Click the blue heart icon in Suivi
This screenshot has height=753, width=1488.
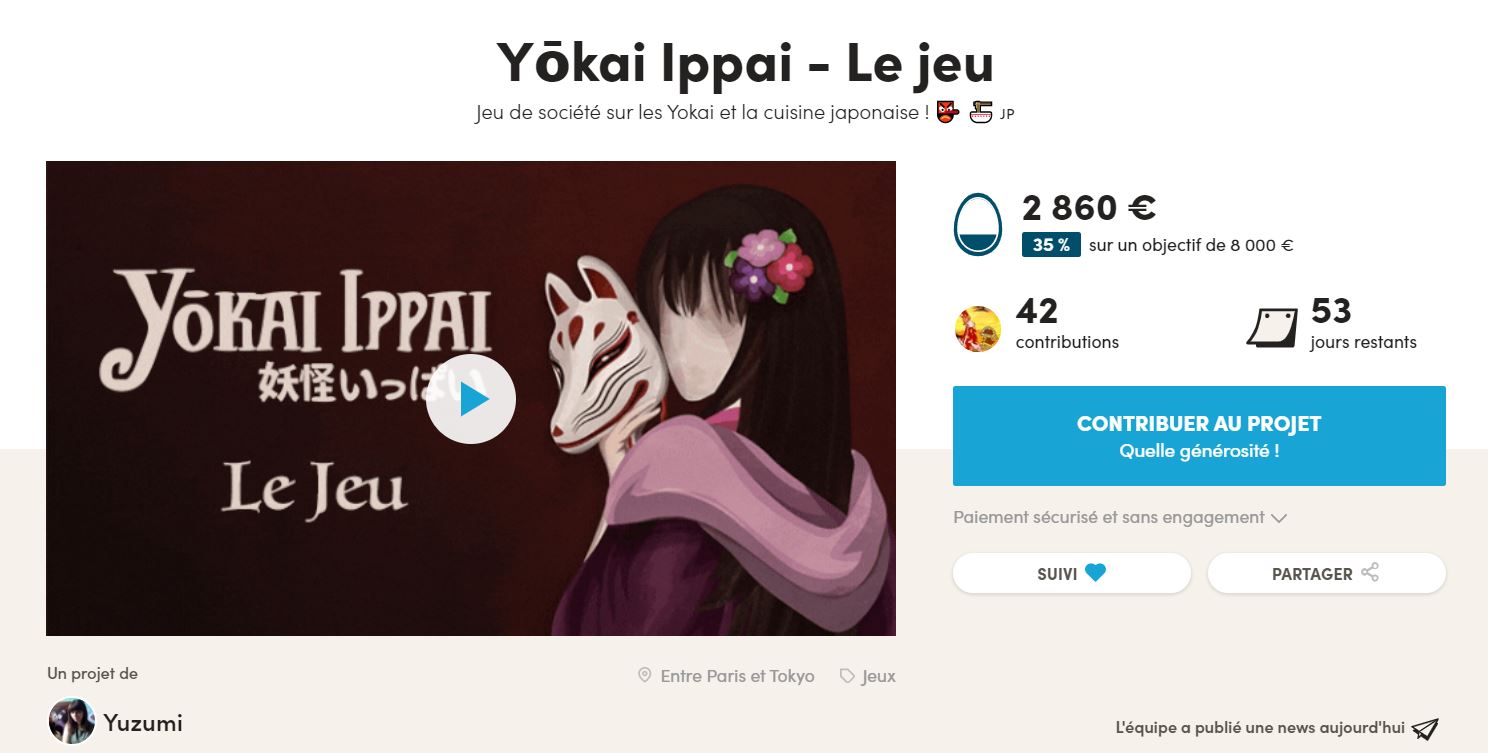coord(1096,573)
